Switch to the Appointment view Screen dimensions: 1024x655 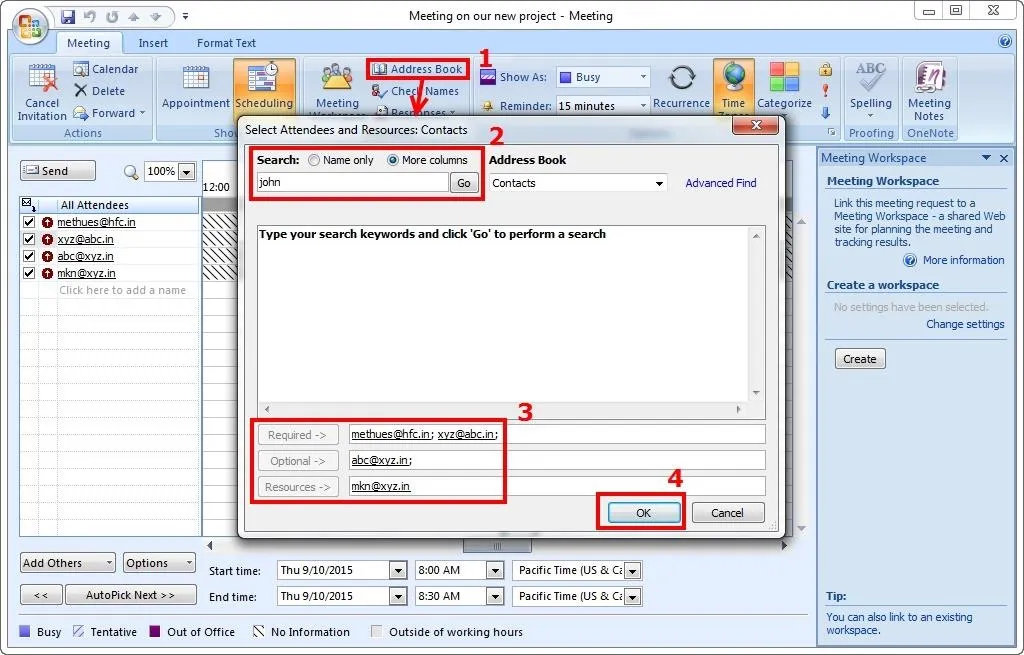point(195,86)
